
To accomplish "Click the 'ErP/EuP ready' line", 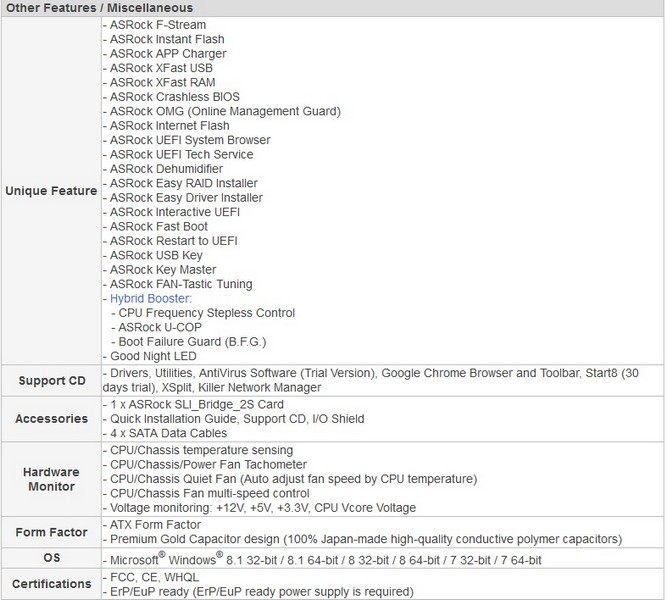I will (258, 592).
